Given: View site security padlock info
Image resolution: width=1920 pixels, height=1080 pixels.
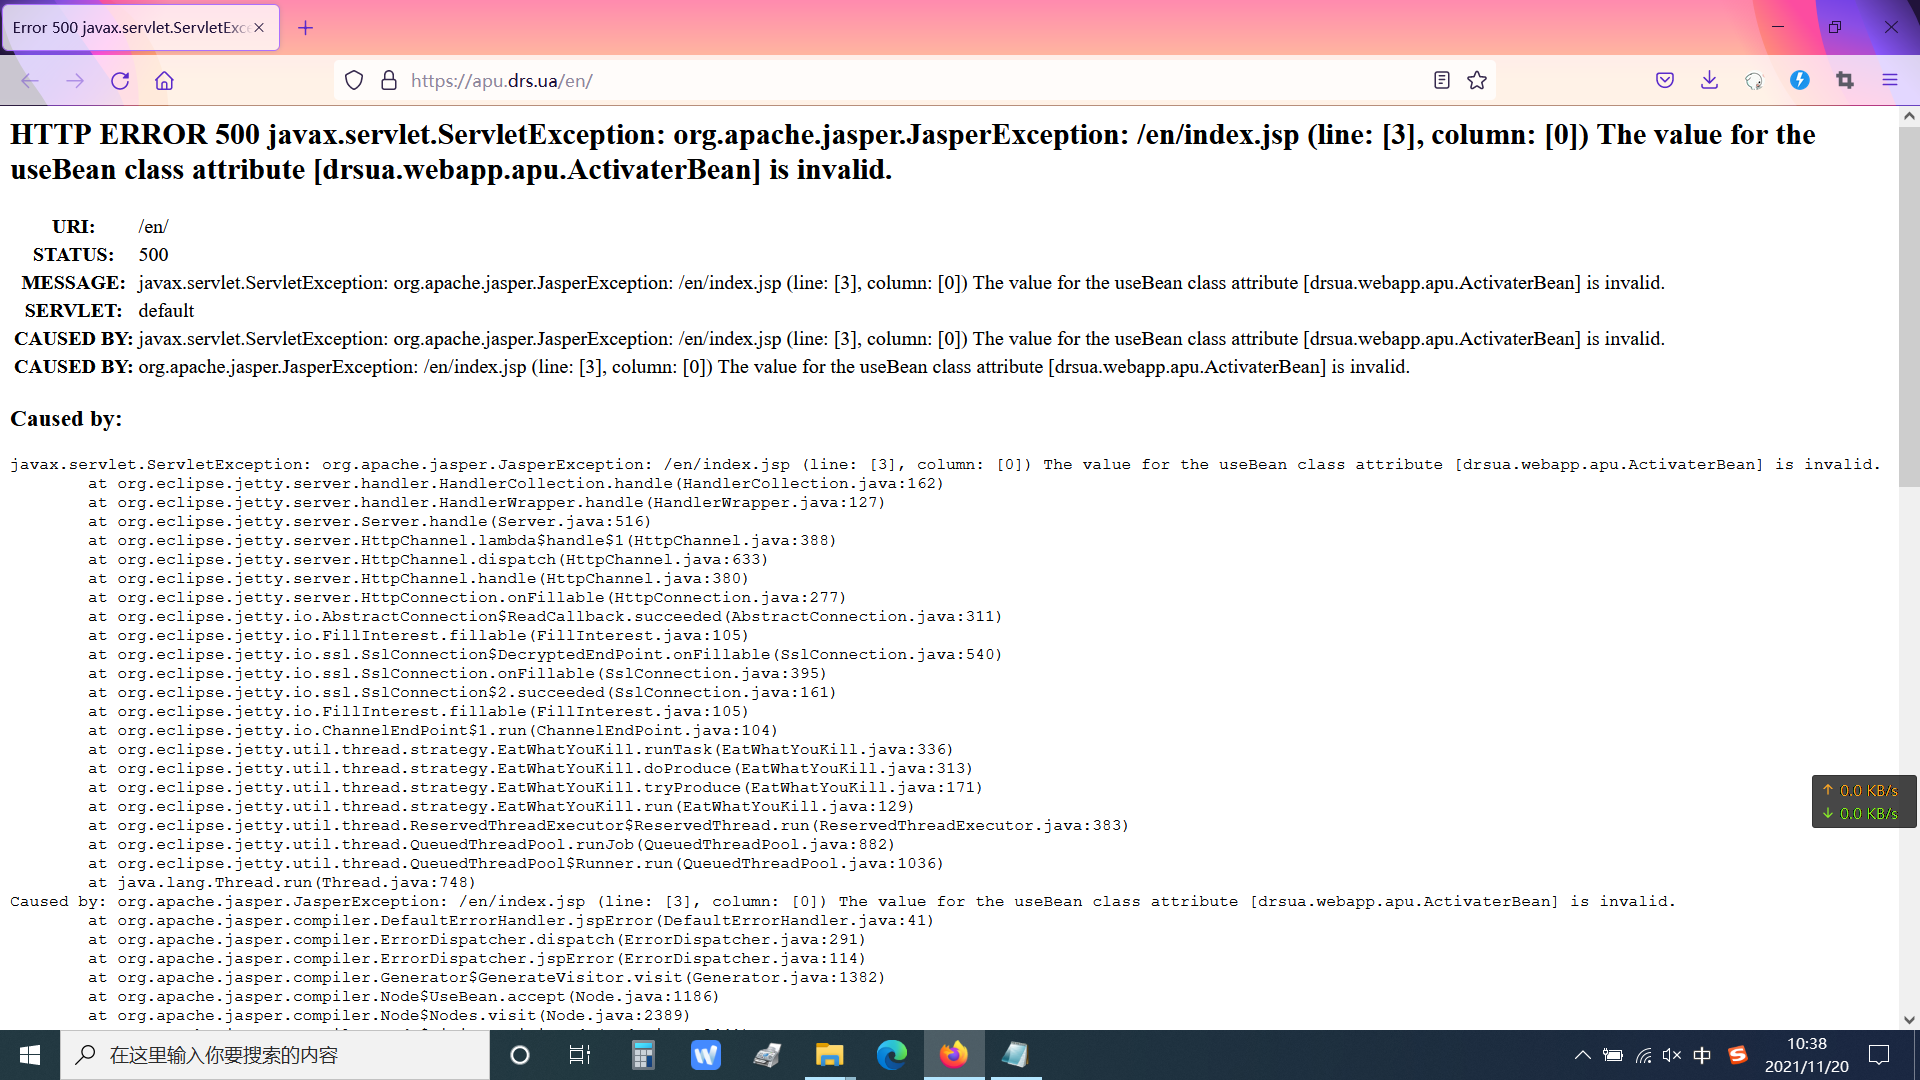Looking at the screenshot, I should (389, 81).
